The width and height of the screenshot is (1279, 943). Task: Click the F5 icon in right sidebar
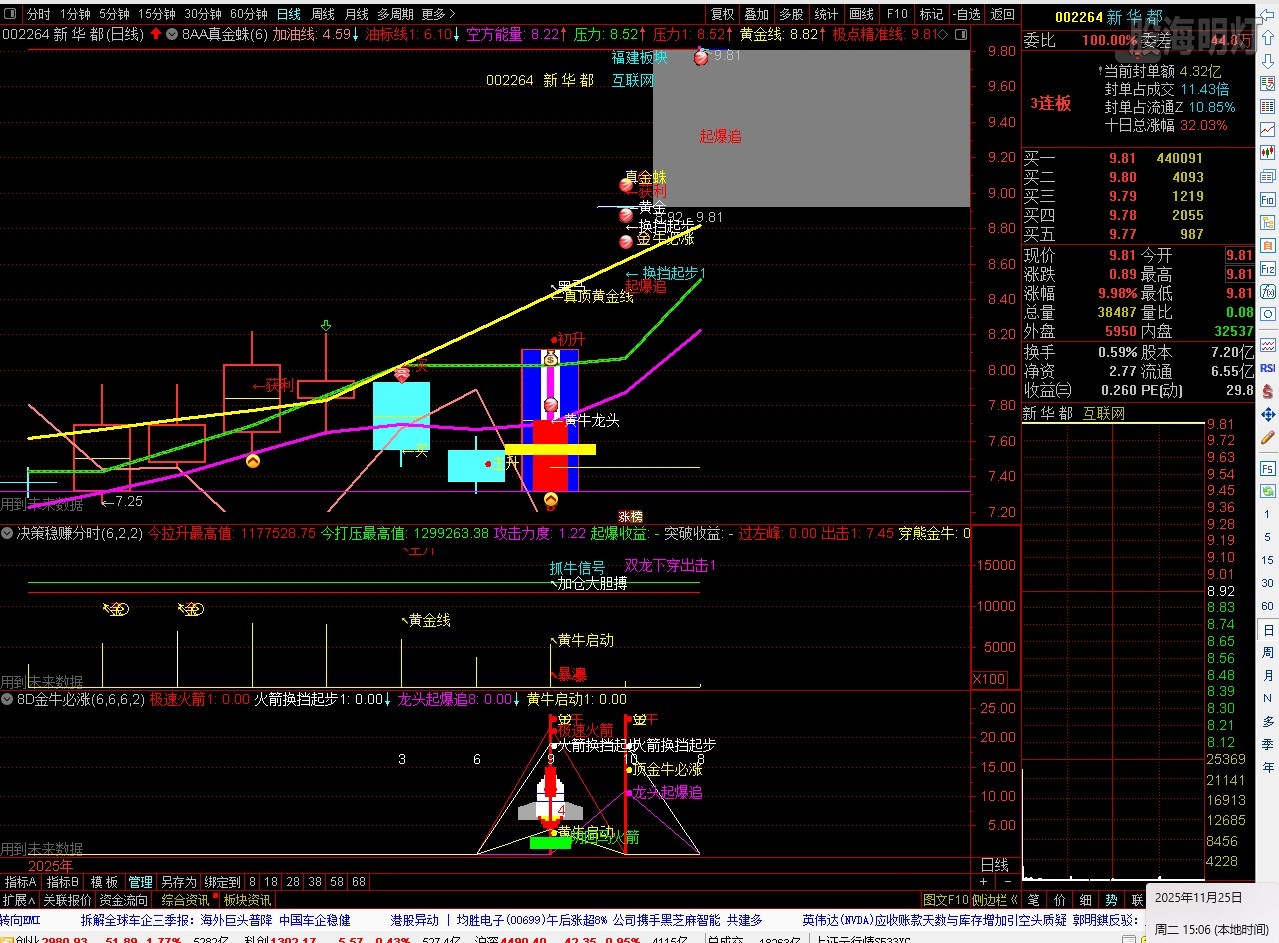1268,468
